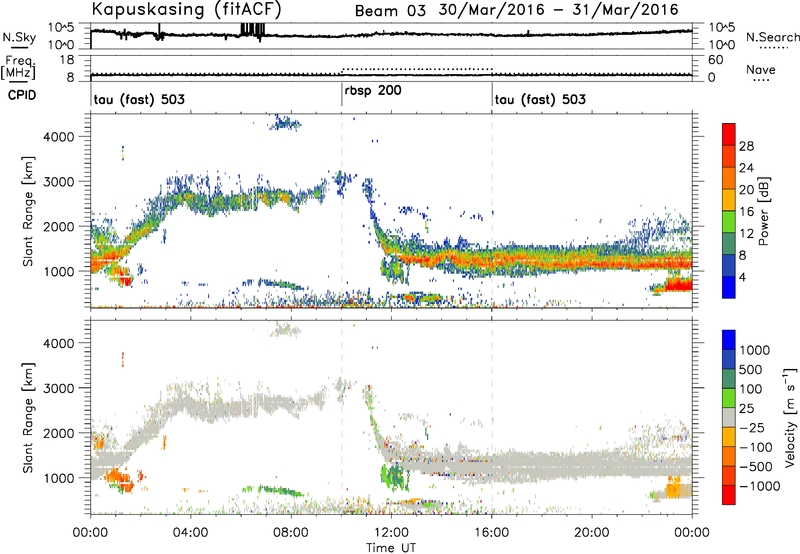
Task: Click the '12:00' time axis tick label
Action: click(391, 533)
